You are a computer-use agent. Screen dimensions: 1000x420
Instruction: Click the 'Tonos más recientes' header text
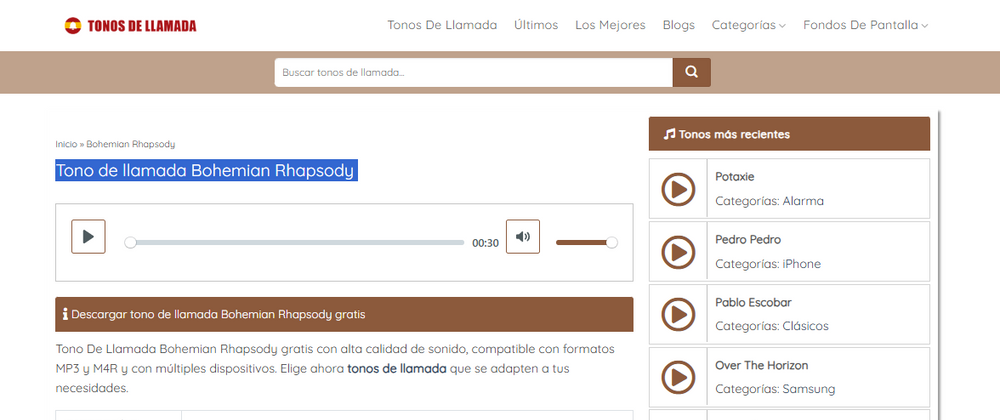pyautogui.click(x=734, y=134)
